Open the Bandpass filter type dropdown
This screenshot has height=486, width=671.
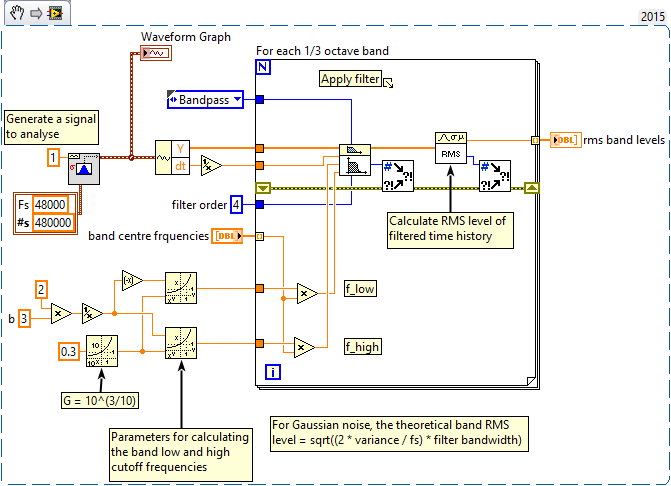[238, 99]
